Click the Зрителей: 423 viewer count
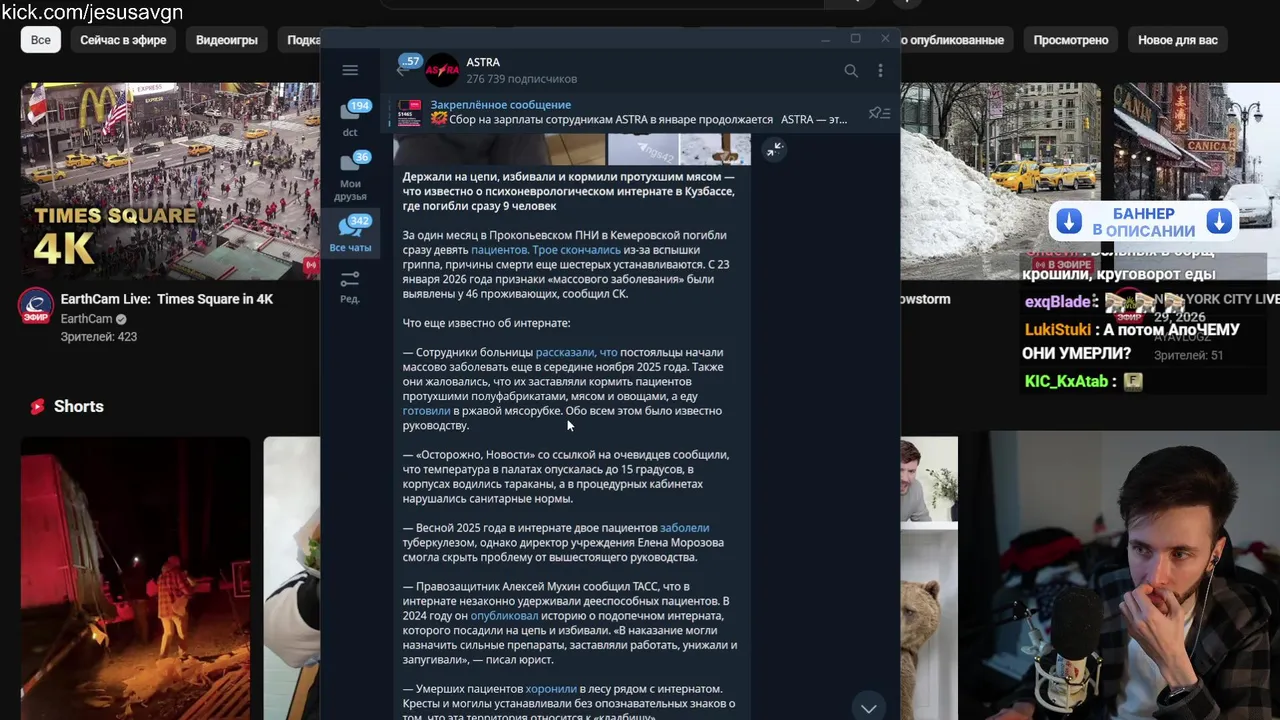This screenshot has height=720, width=1280. [98, 337]
